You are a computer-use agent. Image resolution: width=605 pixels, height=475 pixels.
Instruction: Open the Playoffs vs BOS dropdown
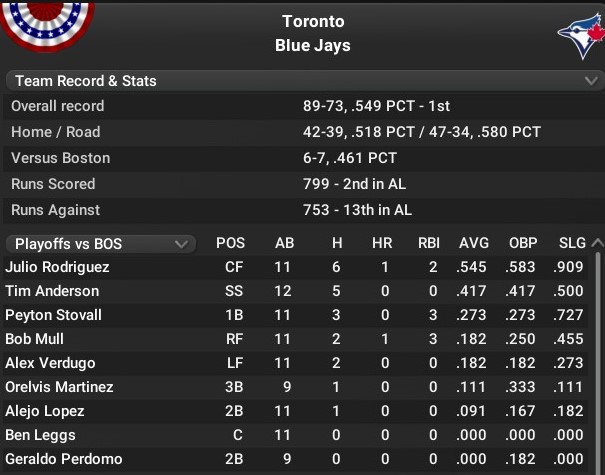pos(99,243)
